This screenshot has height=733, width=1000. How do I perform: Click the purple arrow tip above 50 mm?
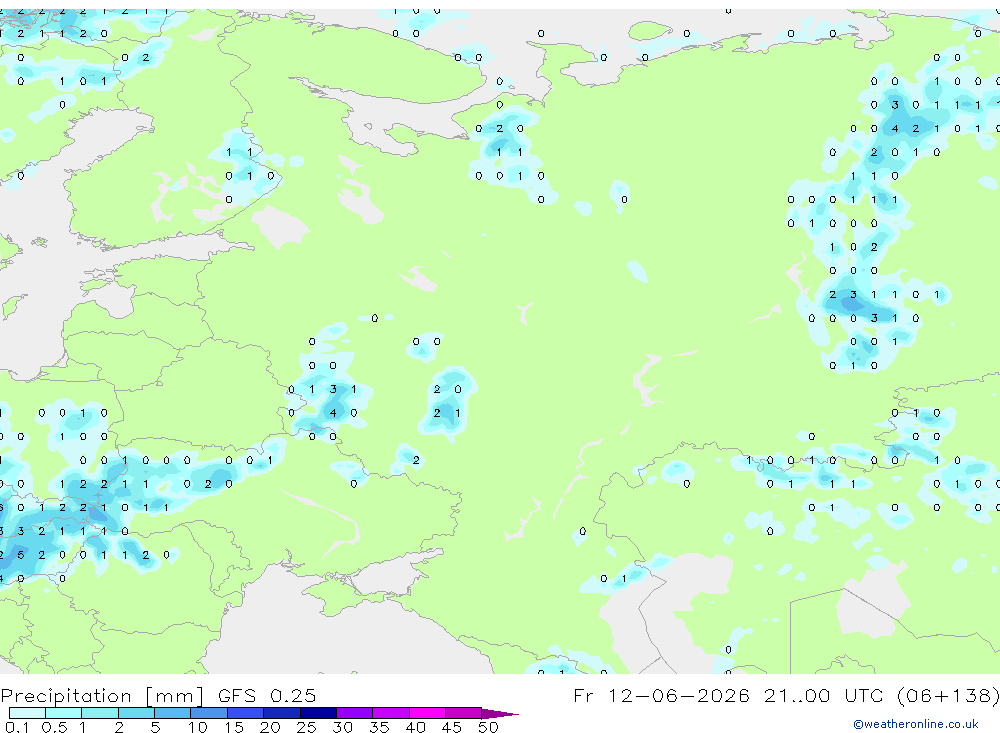[x=501, y=713]
